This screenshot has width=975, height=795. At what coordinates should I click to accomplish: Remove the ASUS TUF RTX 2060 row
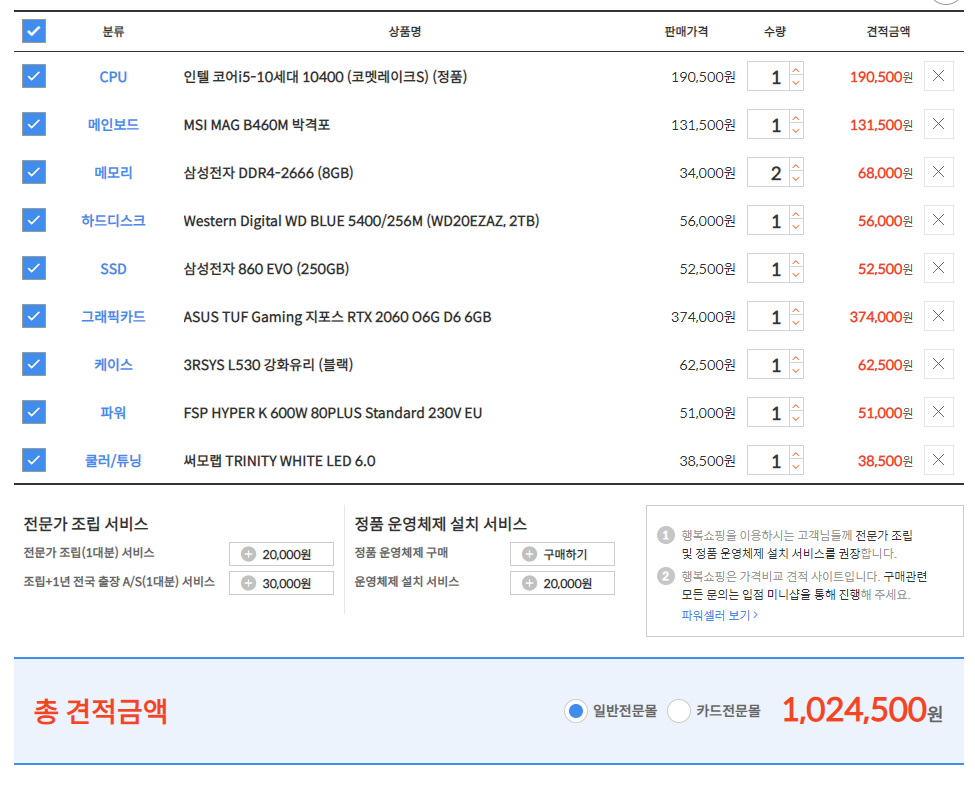tap(938, 316)
